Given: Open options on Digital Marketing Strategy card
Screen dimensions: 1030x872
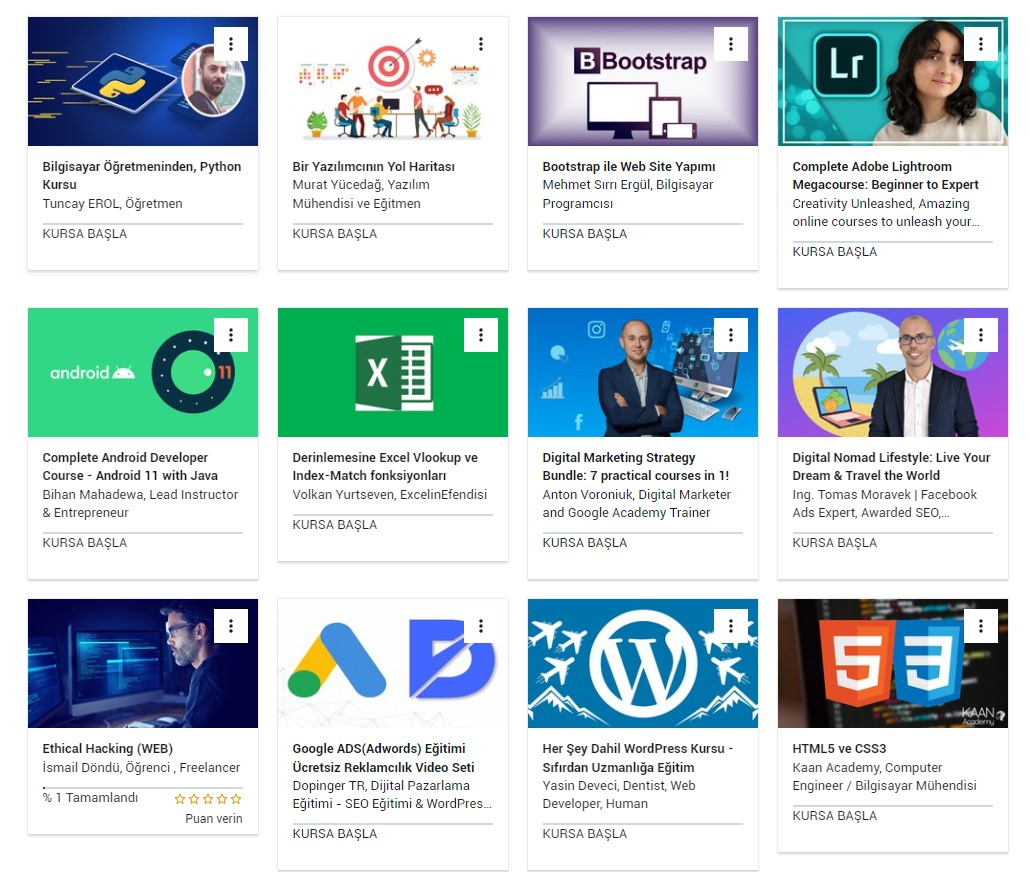Looking at the screenshot, I should coord(730,335).
